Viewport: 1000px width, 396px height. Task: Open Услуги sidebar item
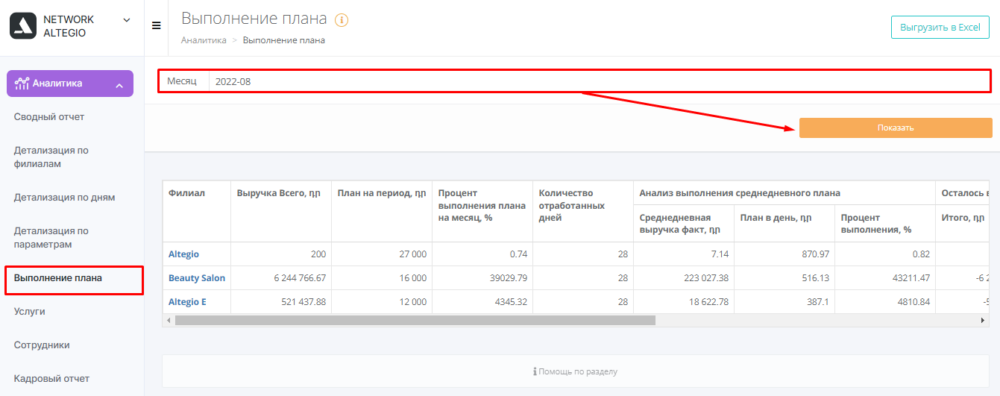tap(29, 312)
